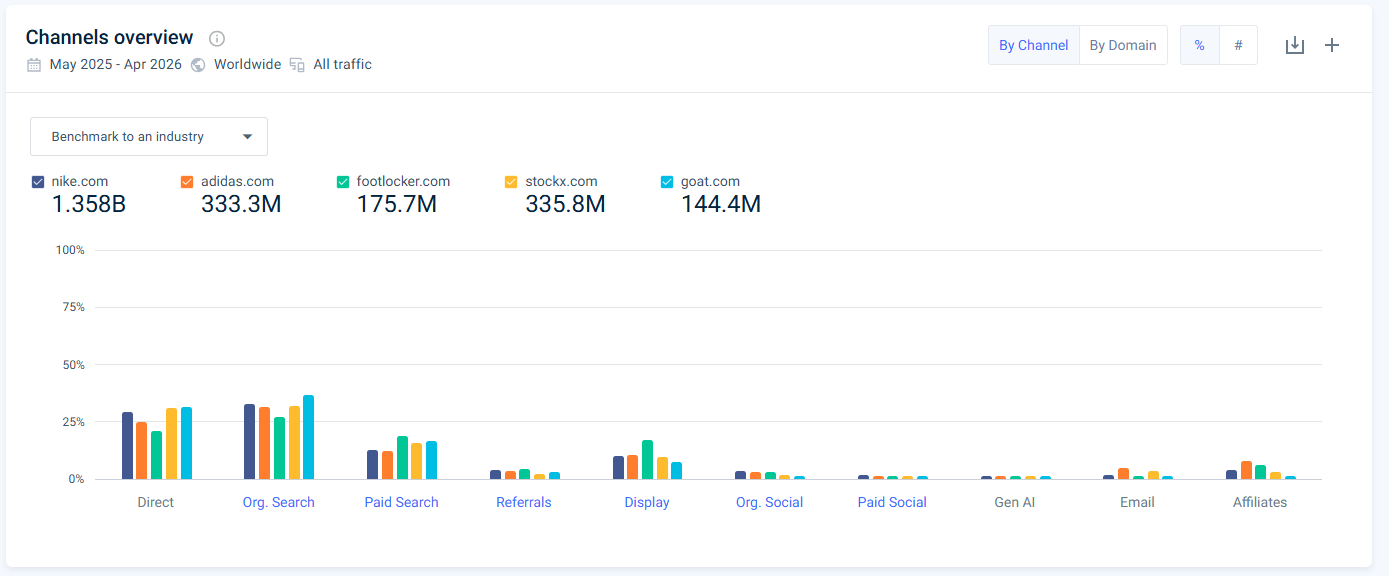Click the orange adidas.com Affiliates bar
The height and width of the screenshot is (576, 1389).
pyautogui.click(x=1246, y=470)
